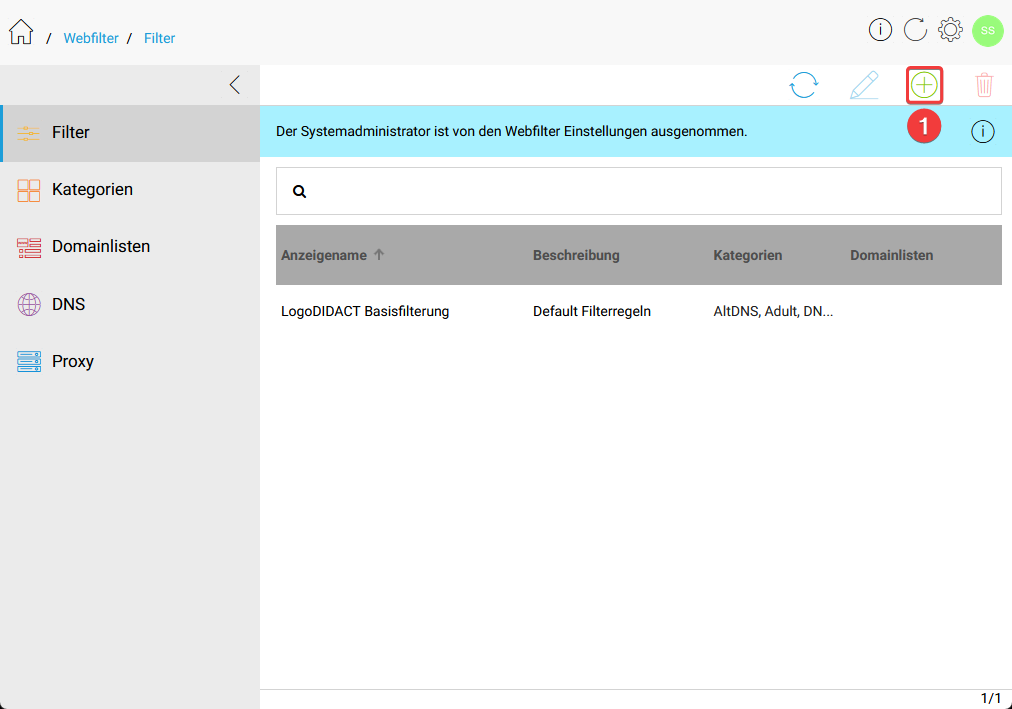The height and width of the screenshot is (709, 1012).
Task: Click the search magnifier icon
Action: [x=299, y=192]
